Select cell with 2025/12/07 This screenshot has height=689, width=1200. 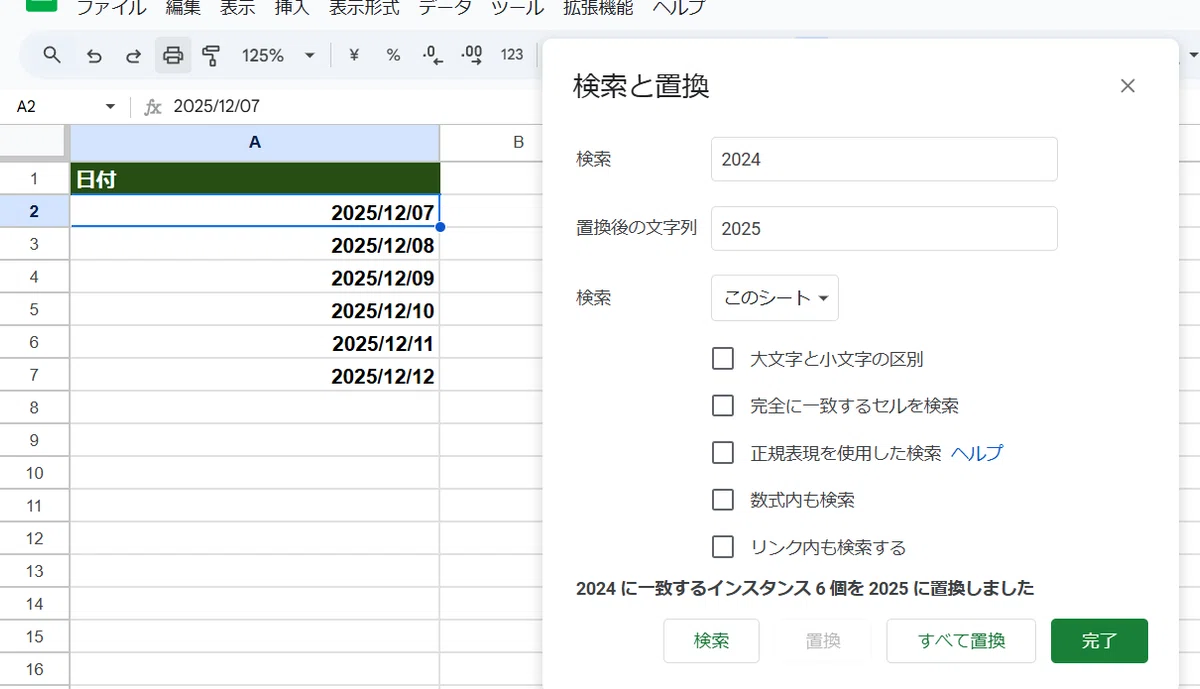255,211
